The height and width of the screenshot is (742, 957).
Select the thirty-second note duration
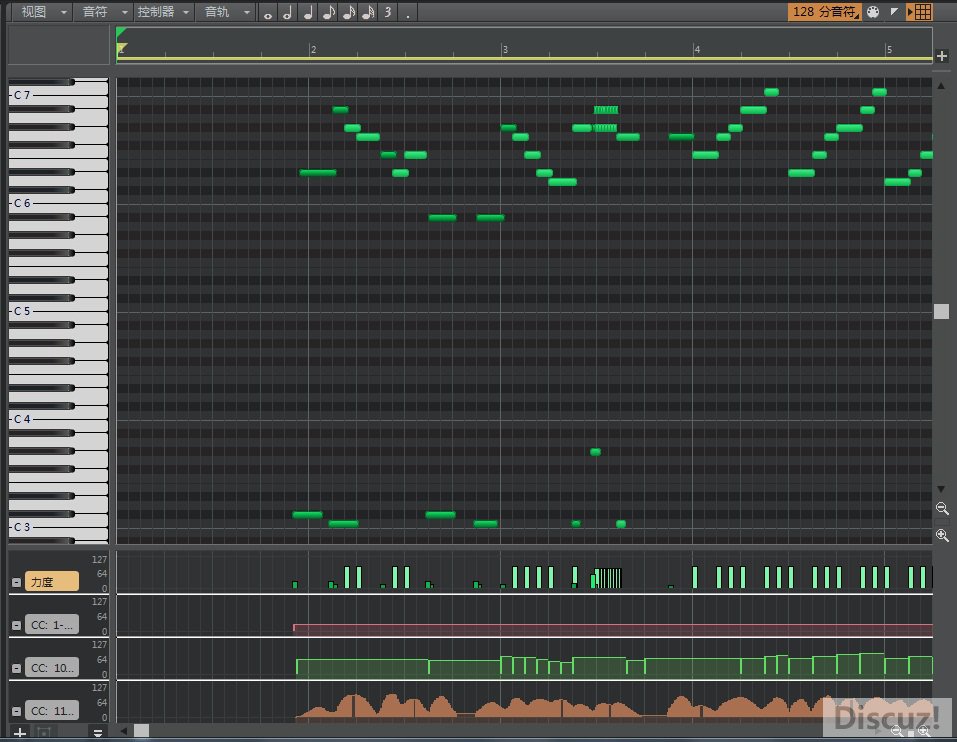pos(368,13)
